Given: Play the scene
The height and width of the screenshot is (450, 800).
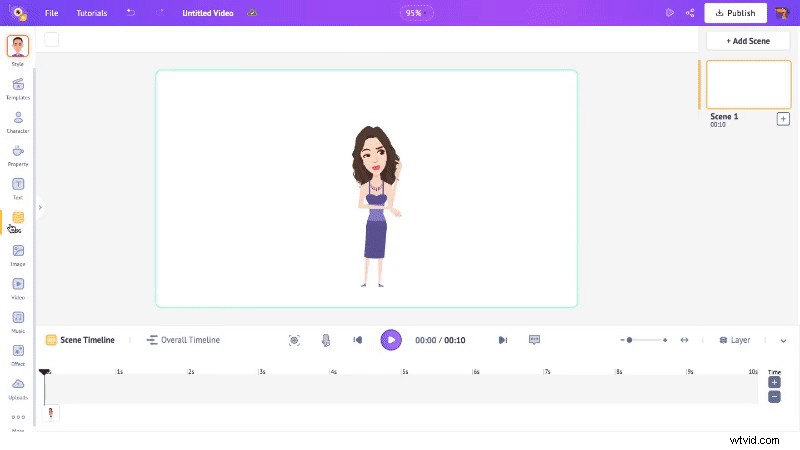Looking at the screenshot, I should point(391,340).
